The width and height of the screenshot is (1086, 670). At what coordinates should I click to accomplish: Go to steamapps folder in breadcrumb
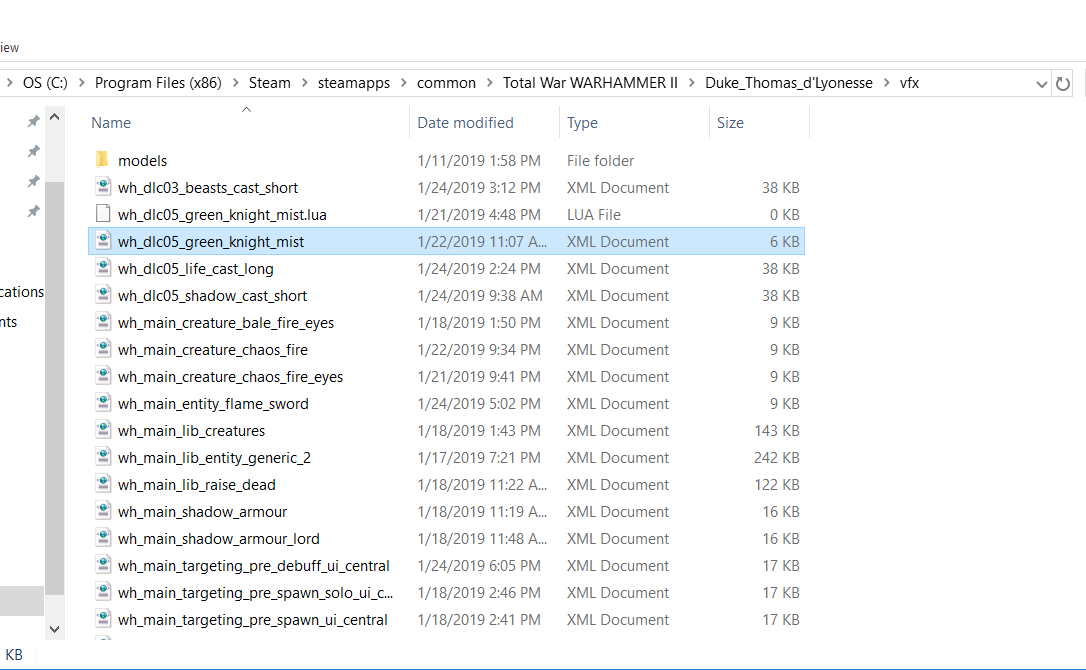(353, 82)
